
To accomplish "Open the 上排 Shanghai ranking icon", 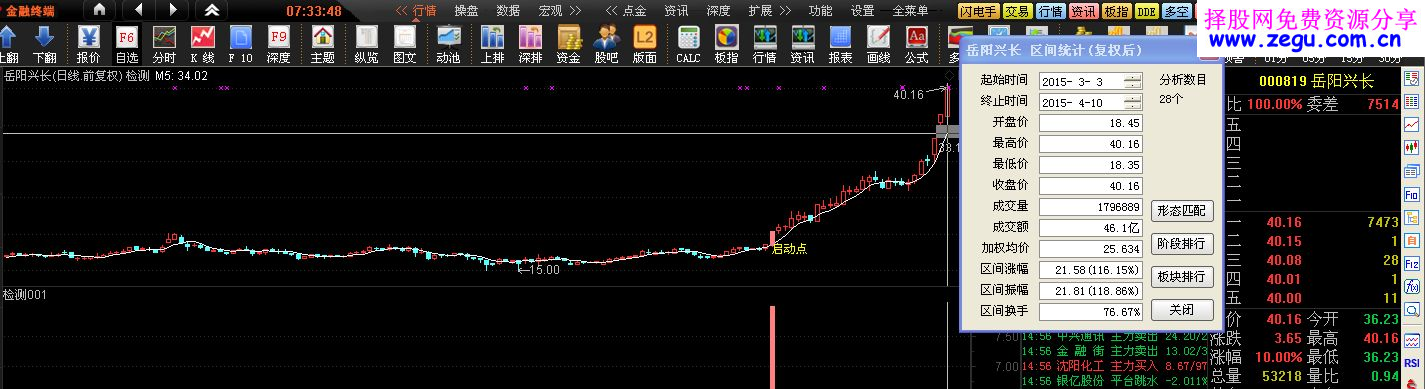I will pos(492,44).
